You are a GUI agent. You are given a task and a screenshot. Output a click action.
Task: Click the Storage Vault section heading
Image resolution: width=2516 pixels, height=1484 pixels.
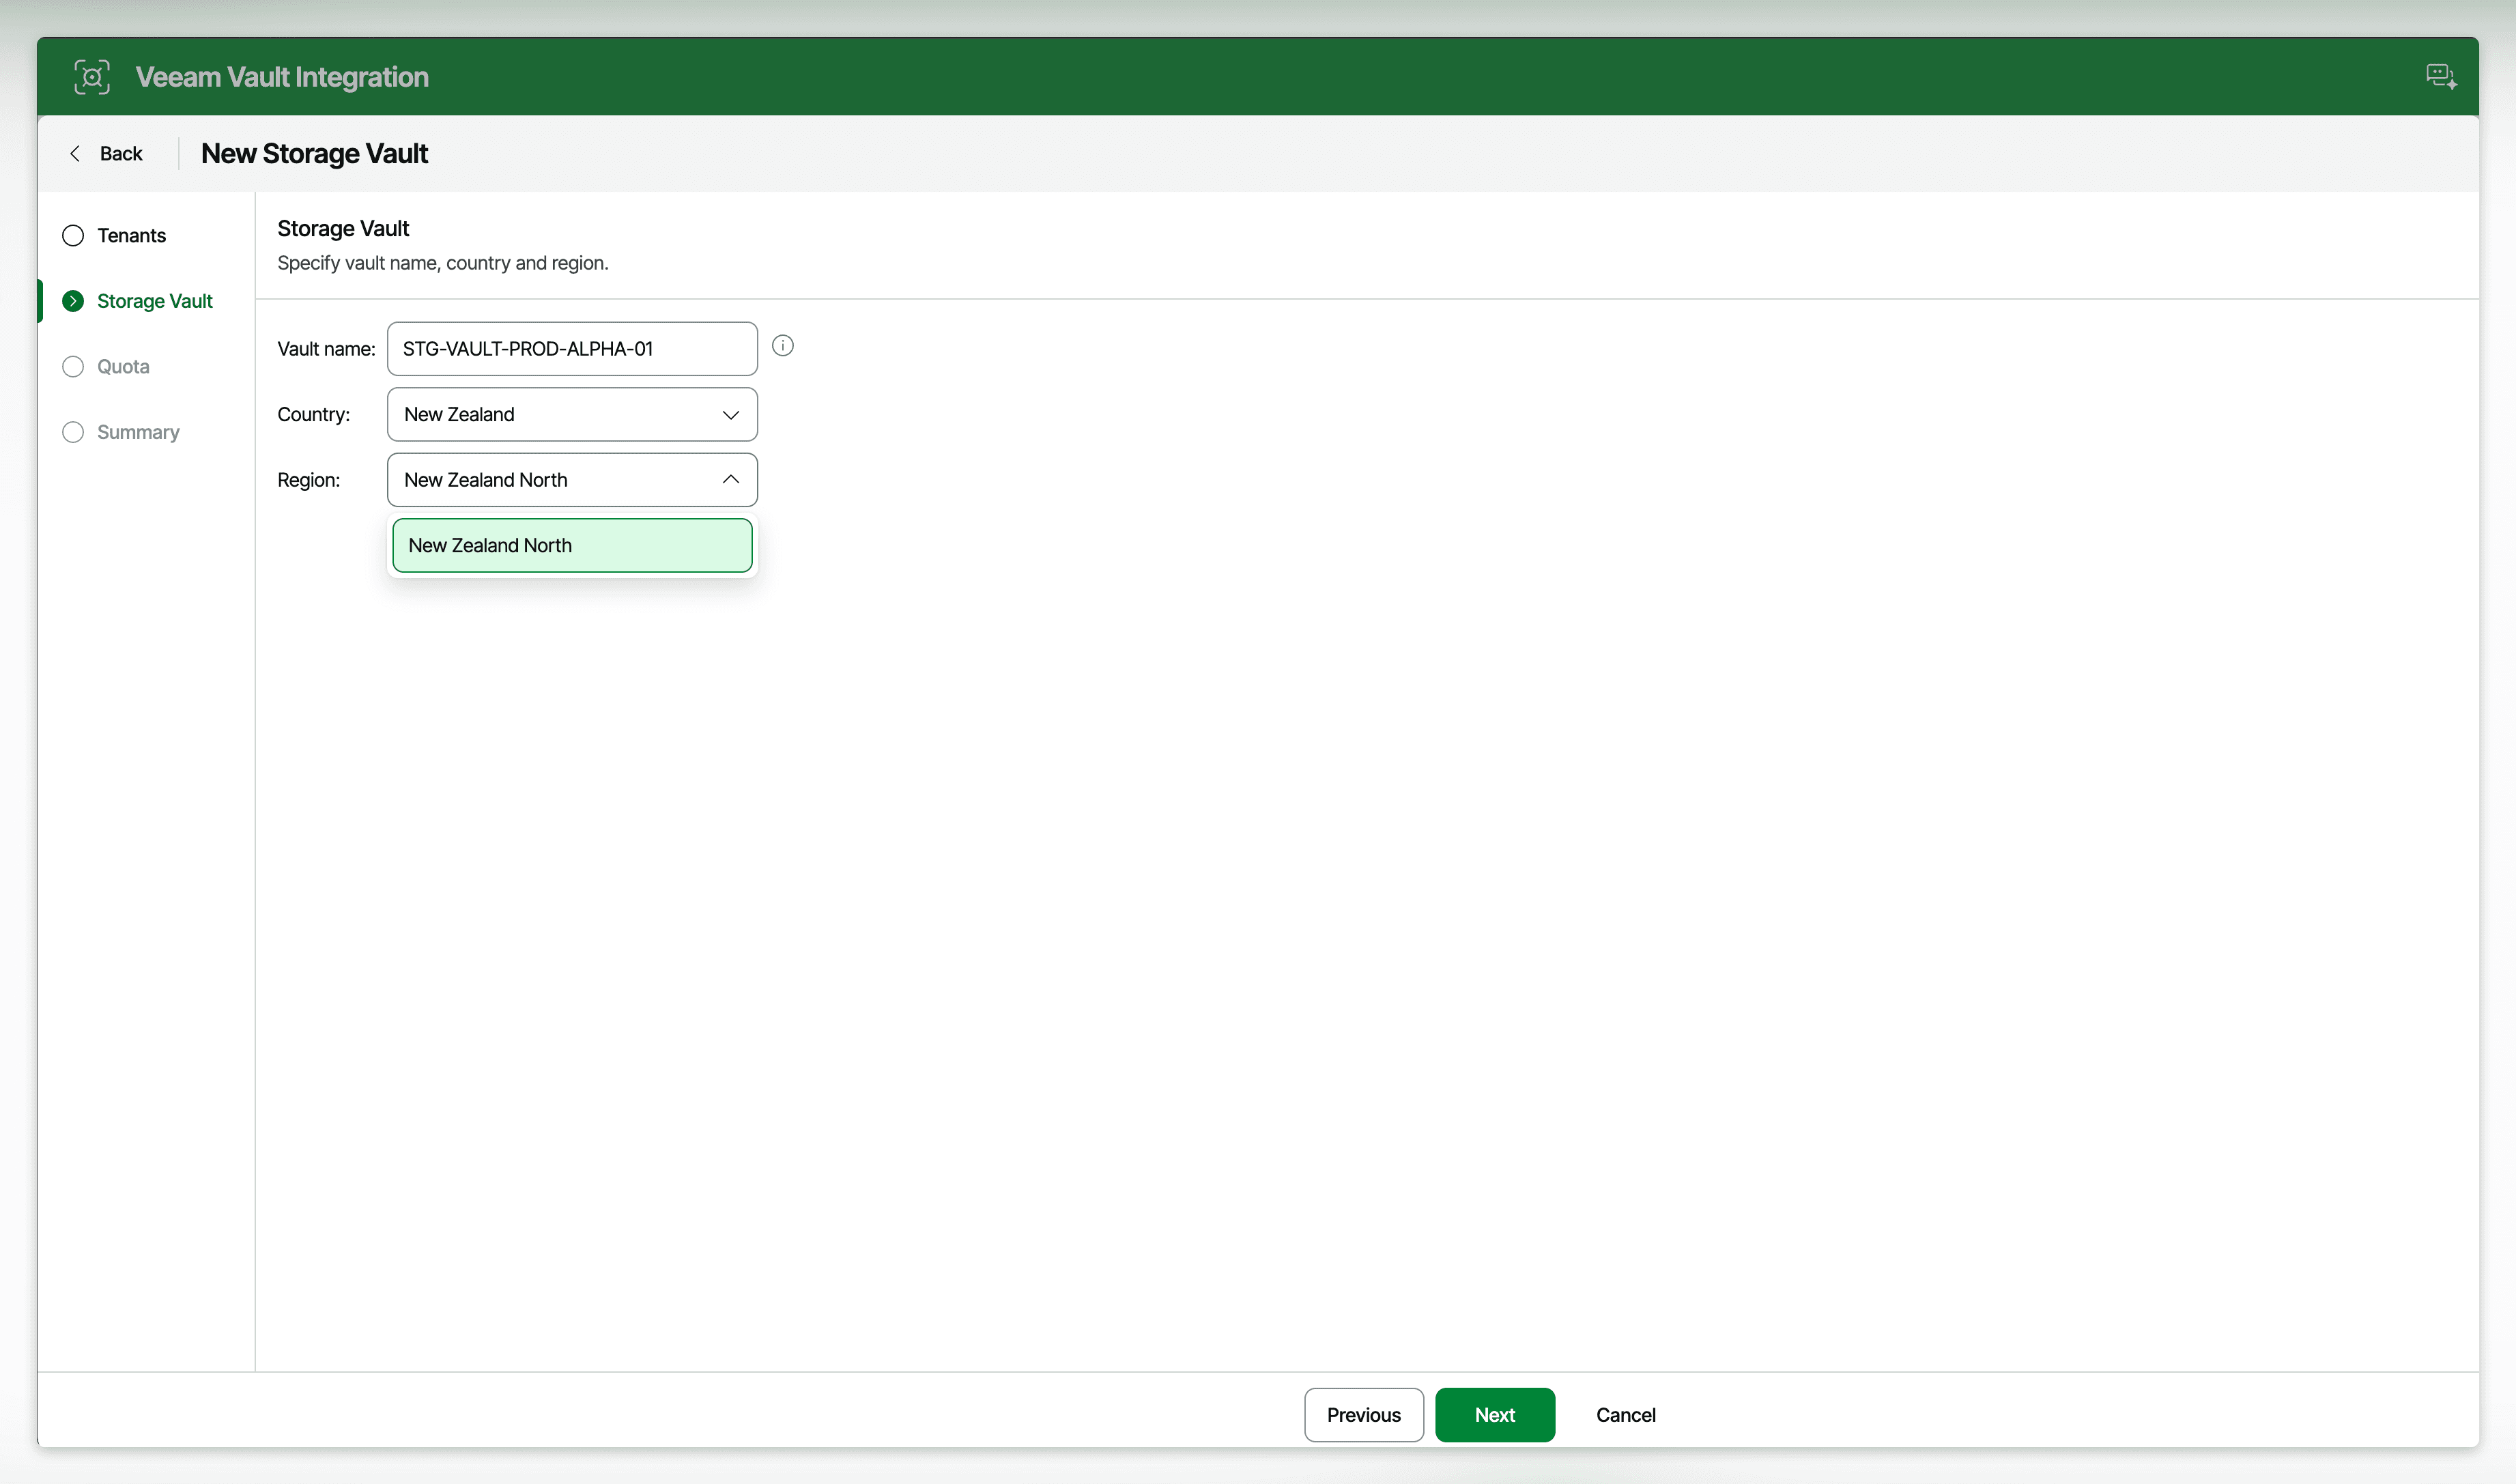click(x=343, y=229)
